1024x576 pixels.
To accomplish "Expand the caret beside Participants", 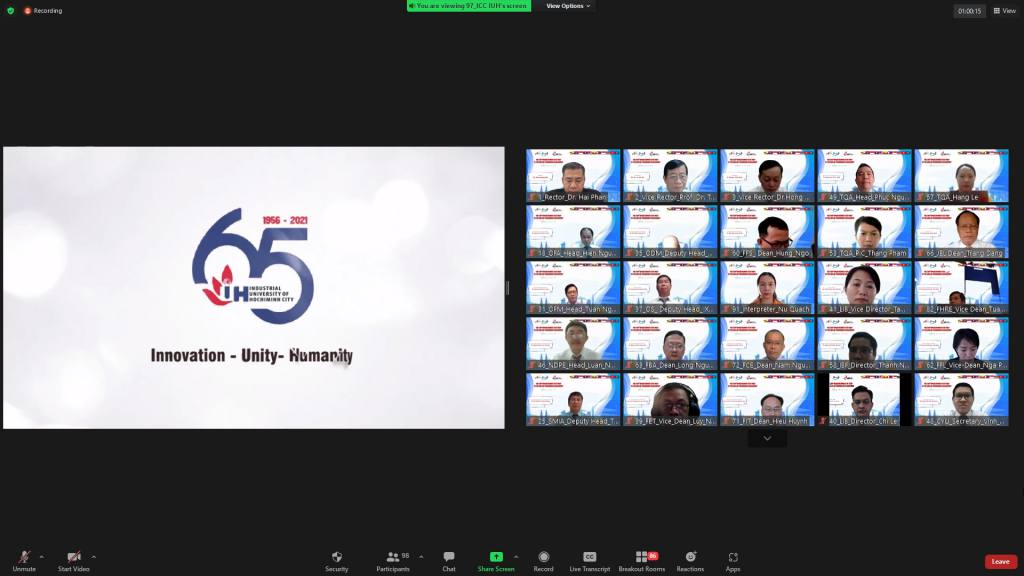I will [x=421, y=557].
